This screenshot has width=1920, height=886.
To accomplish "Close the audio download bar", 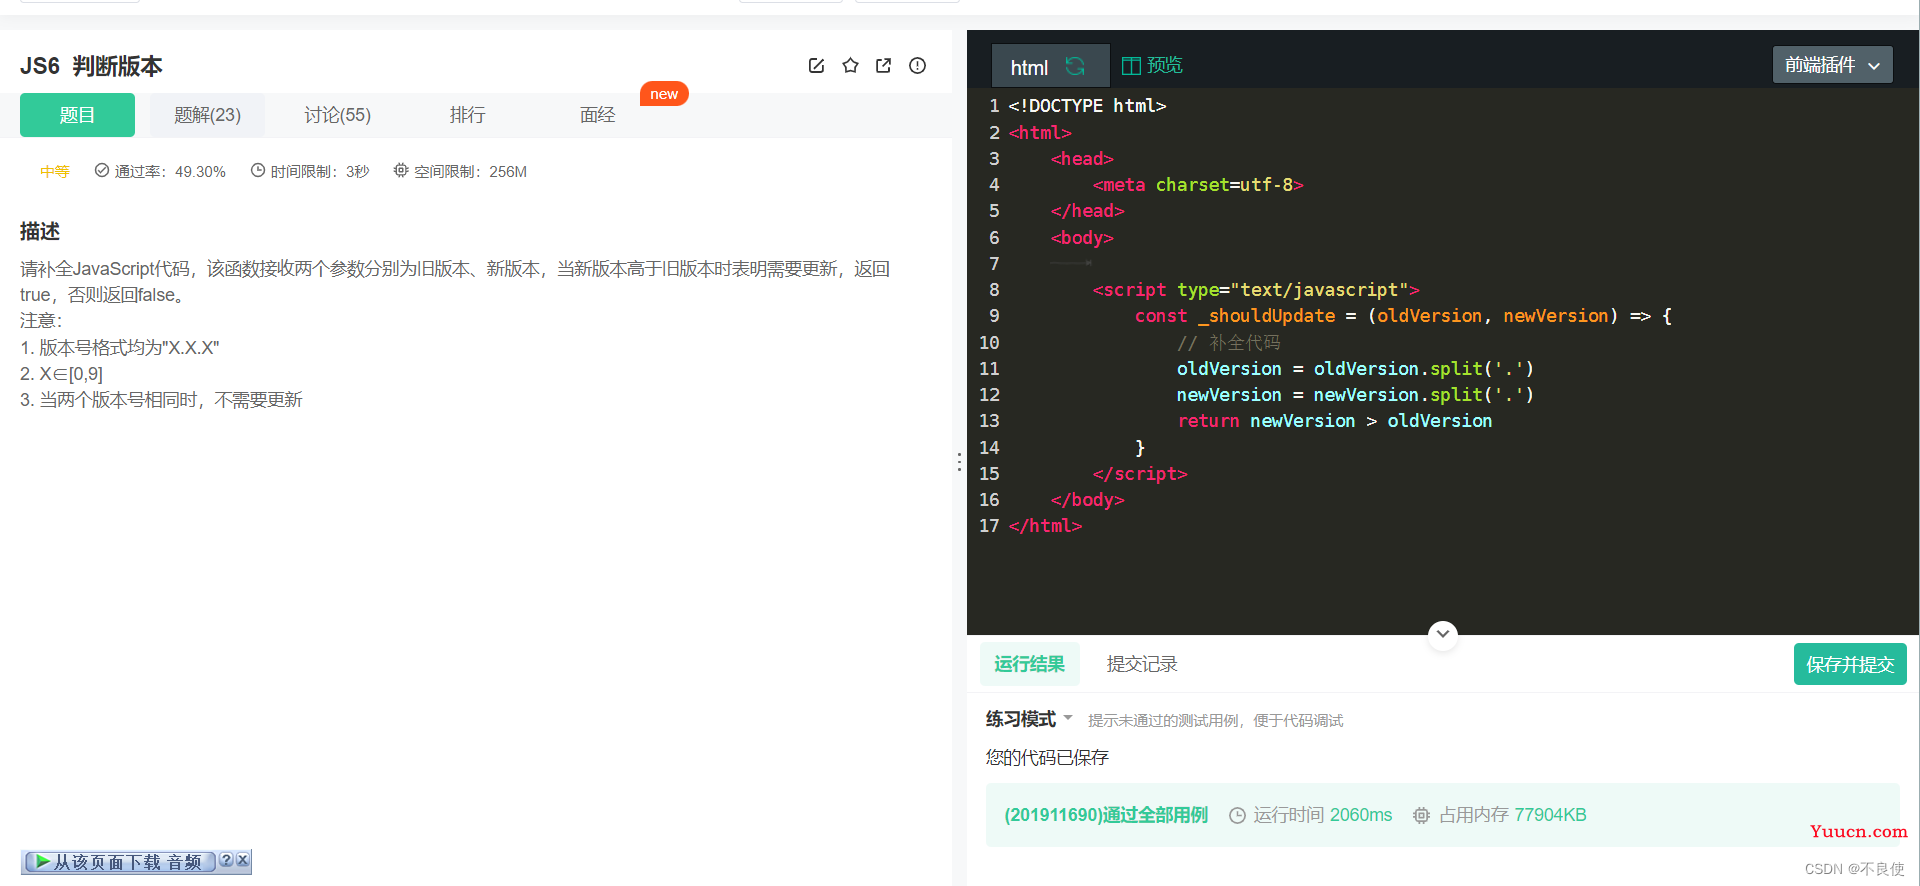I will (242, 860).
